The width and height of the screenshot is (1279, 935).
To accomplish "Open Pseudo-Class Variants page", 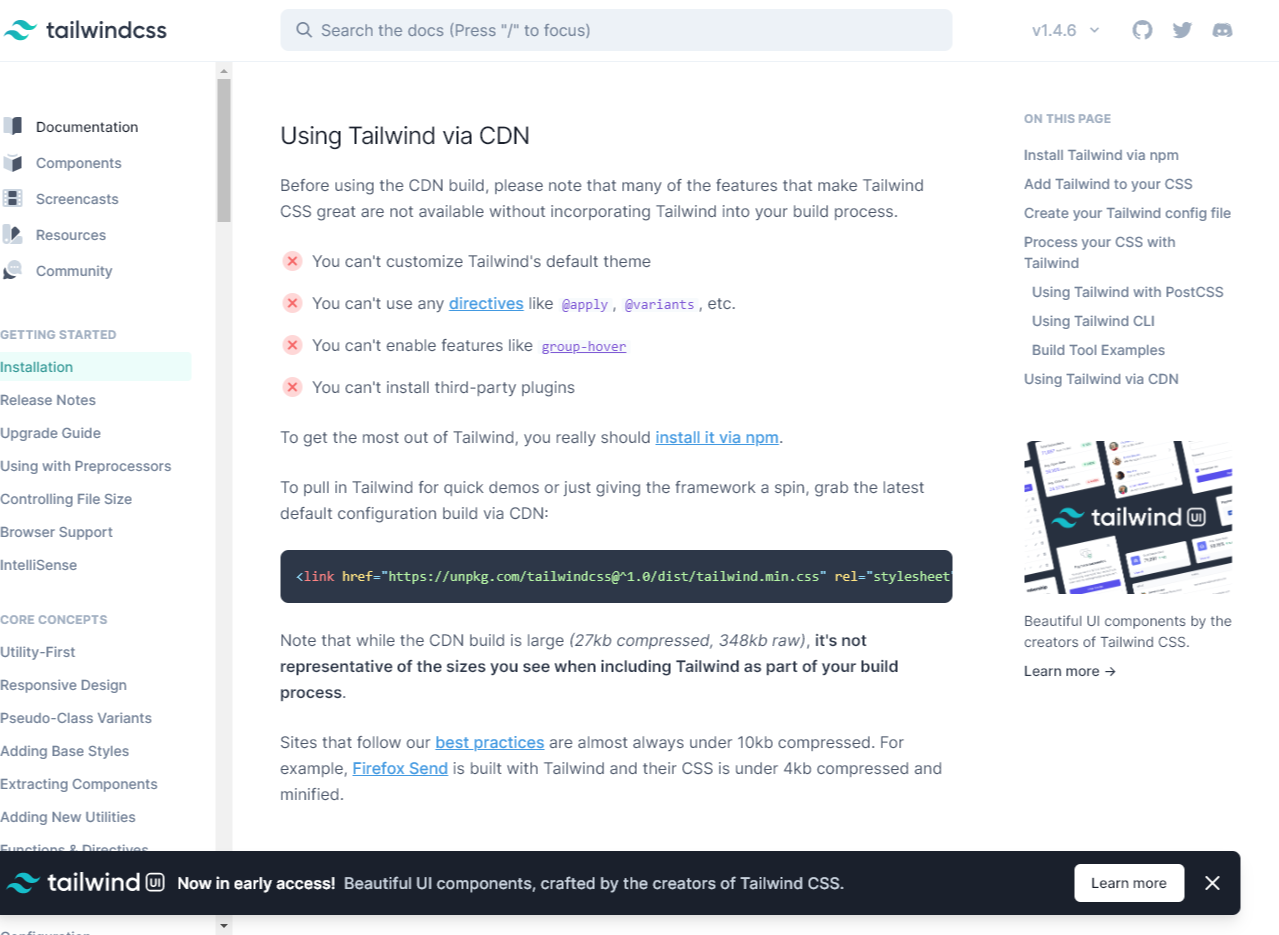I will point(76,718).
